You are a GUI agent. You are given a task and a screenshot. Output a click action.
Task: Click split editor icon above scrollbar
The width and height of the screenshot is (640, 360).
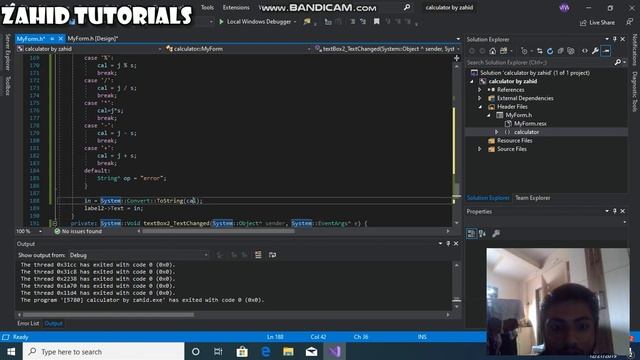tap(456, 58)
